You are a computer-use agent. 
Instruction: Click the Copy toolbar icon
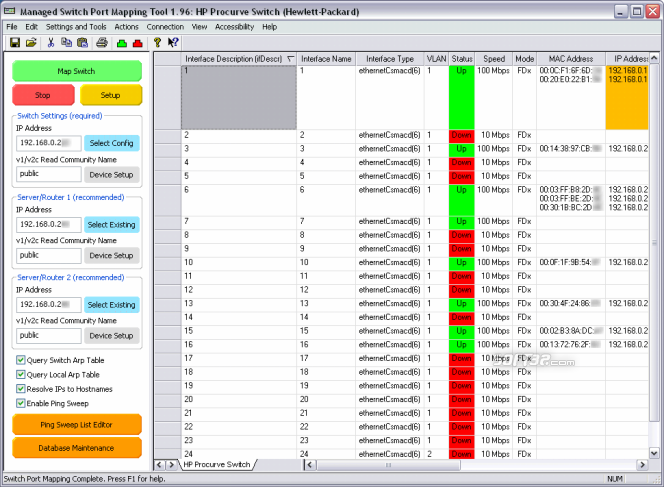66,42
